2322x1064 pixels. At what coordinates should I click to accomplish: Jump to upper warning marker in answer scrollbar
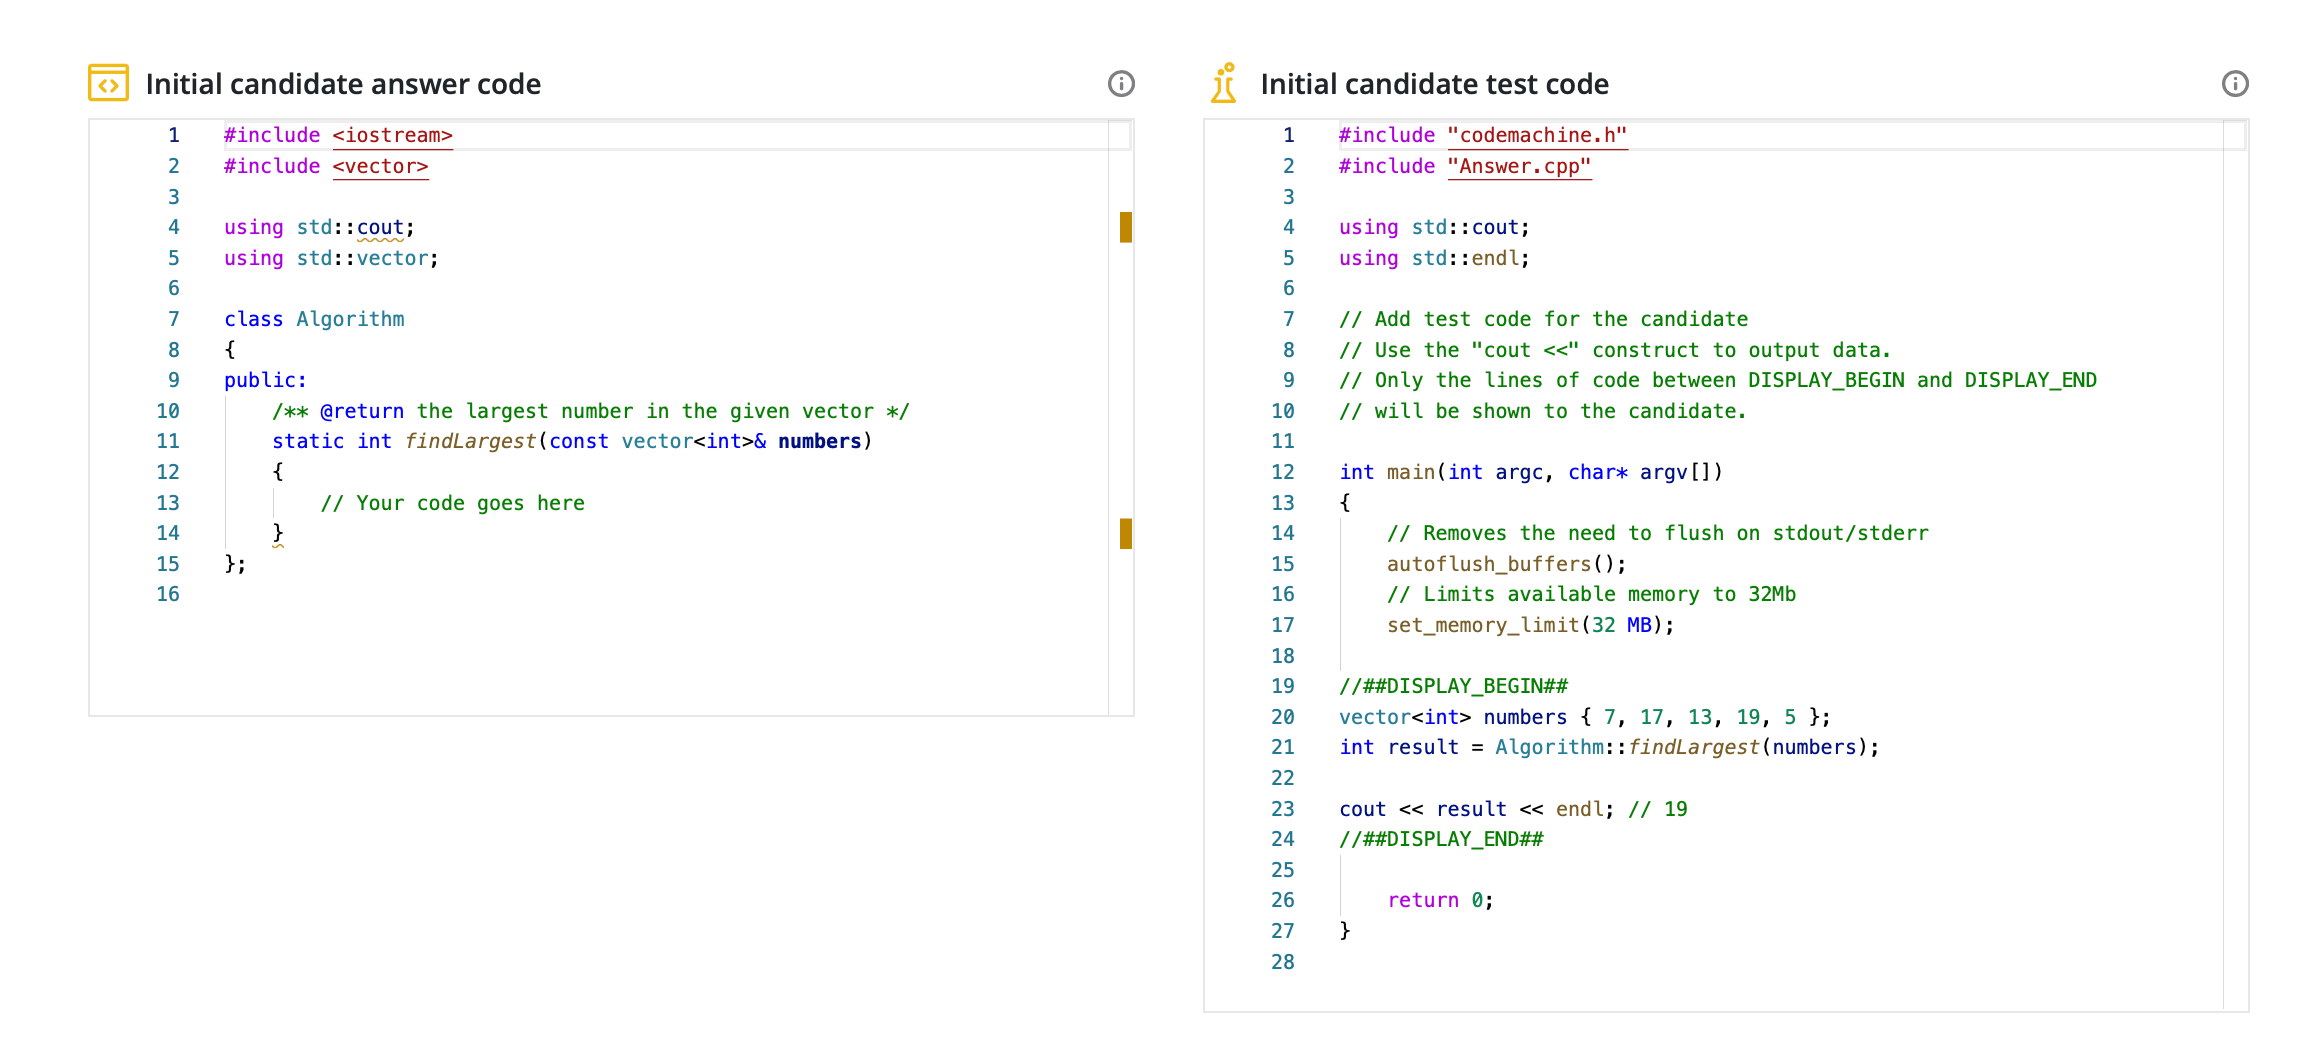1125,227
